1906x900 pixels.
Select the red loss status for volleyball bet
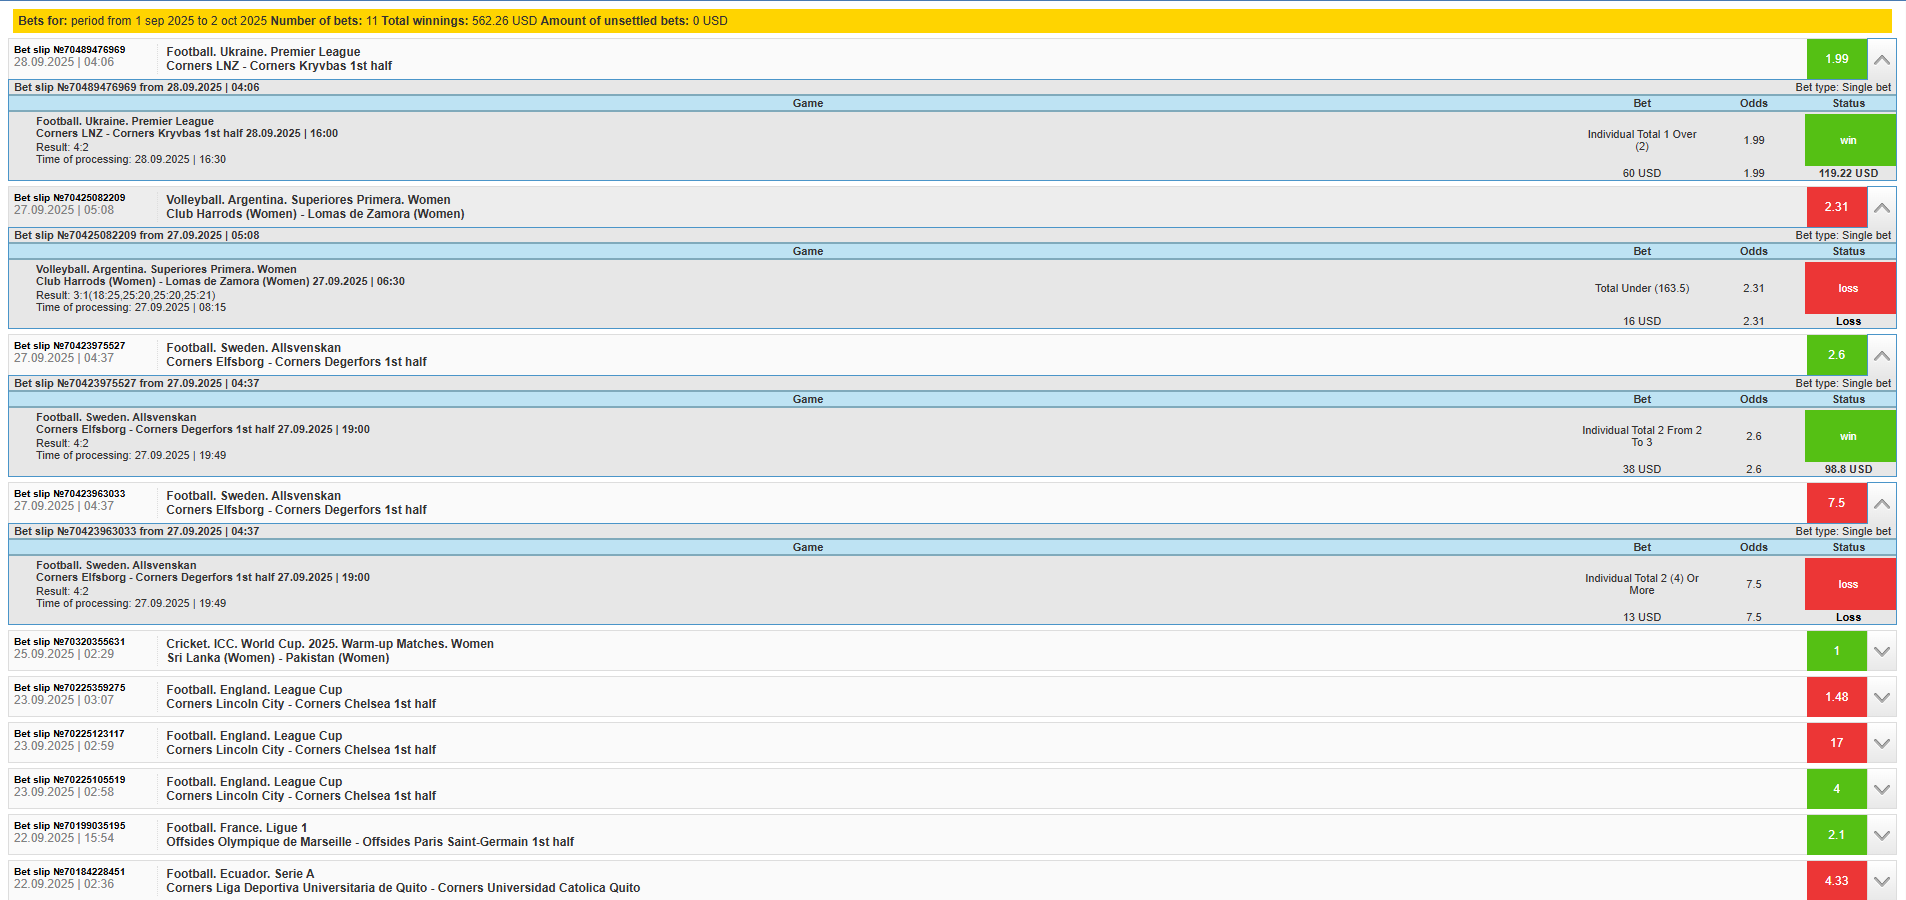(1849, 288)
